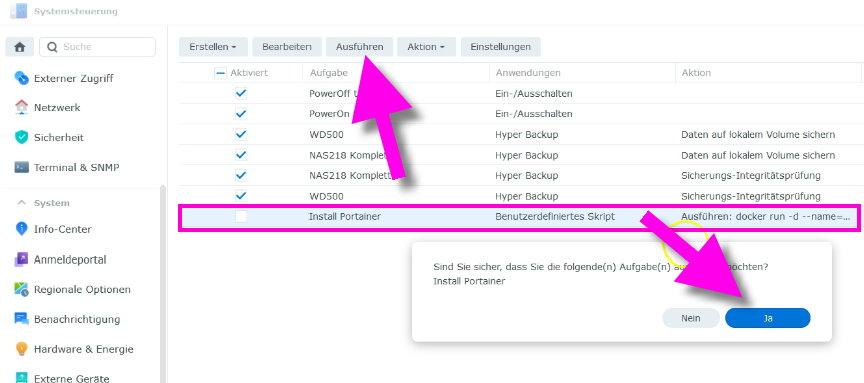Click the Suche search field

click(x=98, y=47)
